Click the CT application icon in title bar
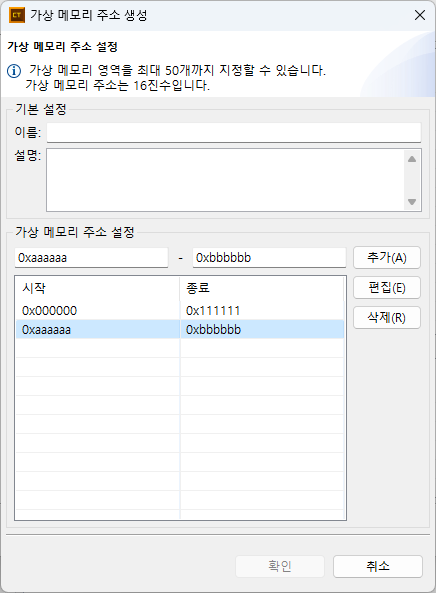Viewport: 436px width, 593px height. click(17, 16)
